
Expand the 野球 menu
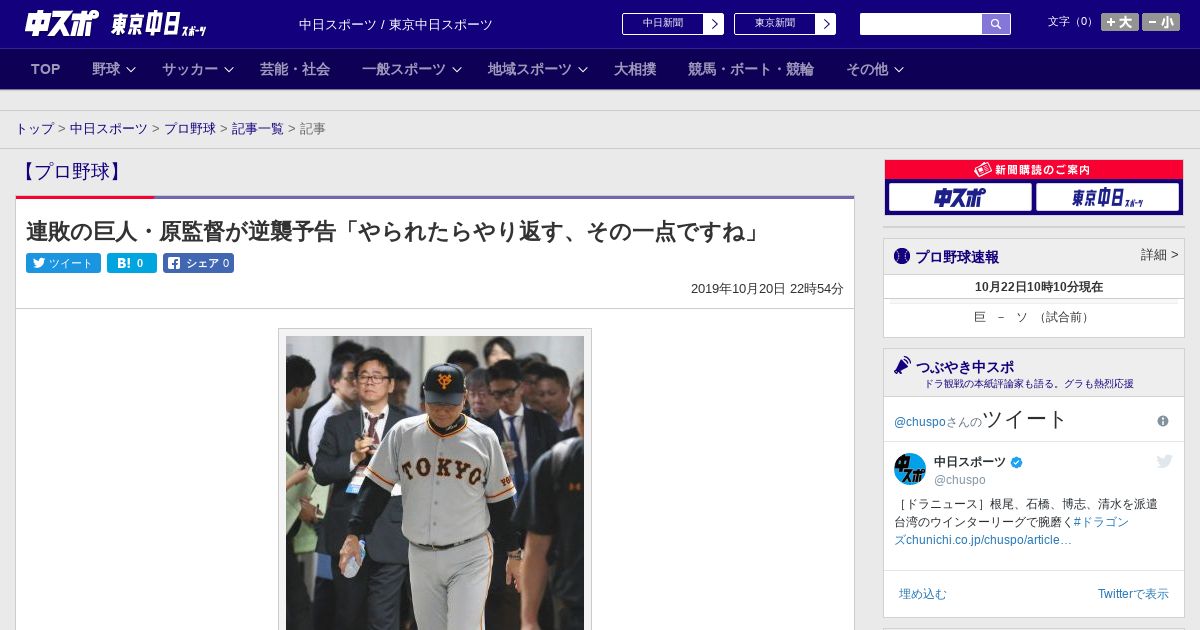click(114, 69)
